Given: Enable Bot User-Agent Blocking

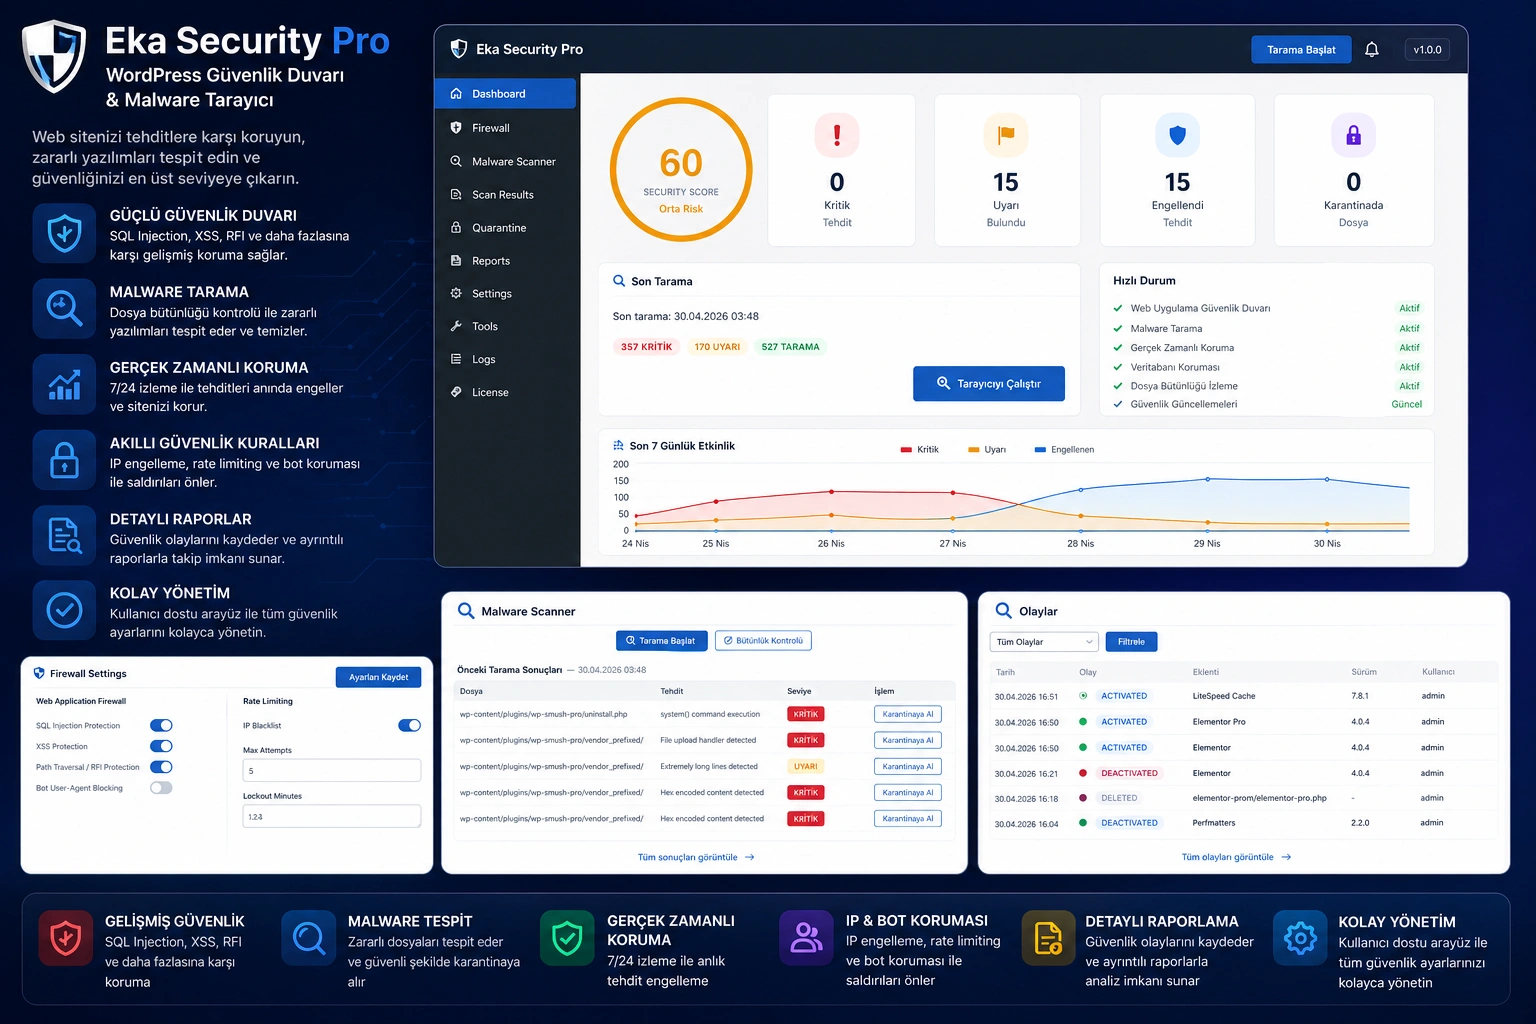Looking at the screenshot, I should (x=161, y=787).
